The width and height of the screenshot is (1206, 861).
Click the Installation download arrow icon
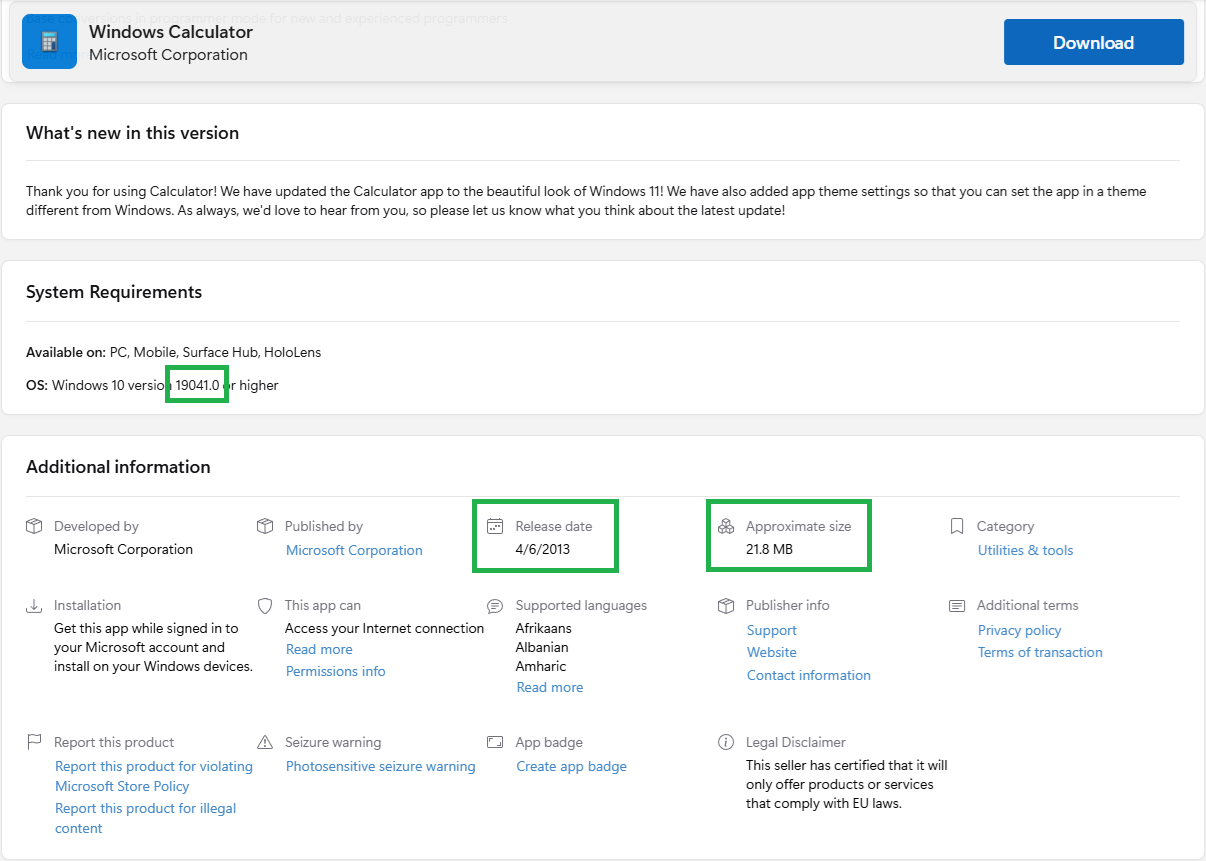pyautogui.click(x=34, y=605)
